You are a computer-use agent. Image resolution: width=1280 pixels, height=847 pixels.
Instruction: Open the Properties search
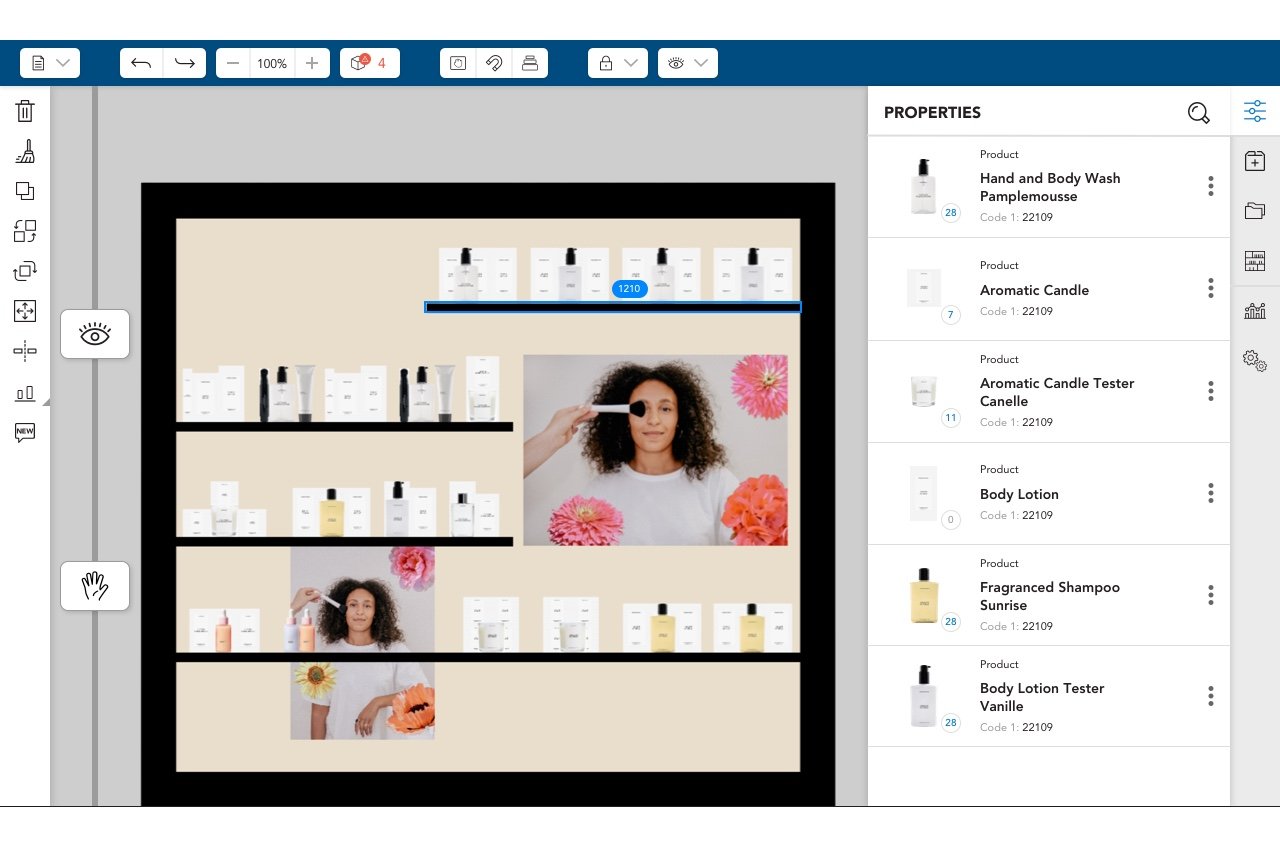click(x=1198, y=113)
